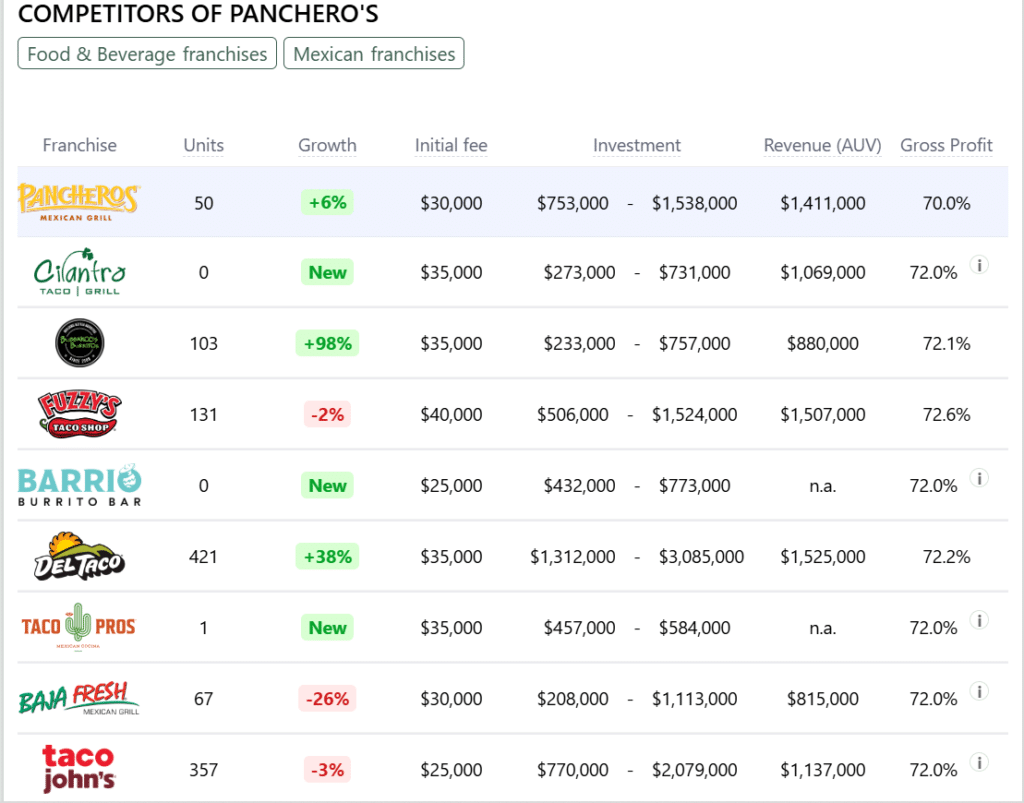Select the Revenue (AUV) column header
The height and width of the screenshot is (803, 1024).
coord(823,145)
